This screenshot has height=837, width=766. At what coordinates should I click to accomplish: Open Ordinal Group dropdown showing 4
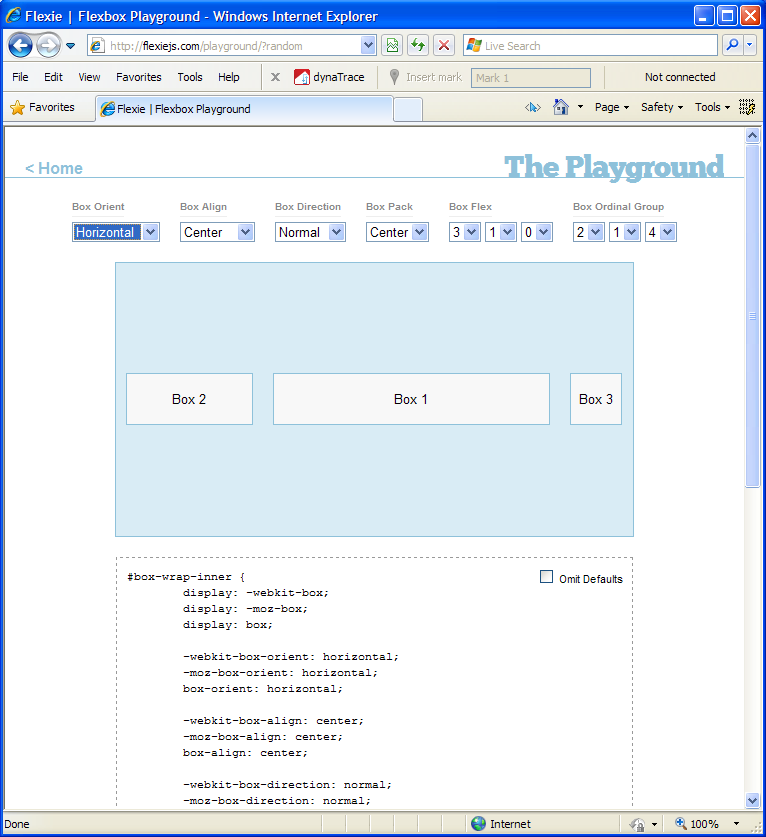[x=661, y=232]
